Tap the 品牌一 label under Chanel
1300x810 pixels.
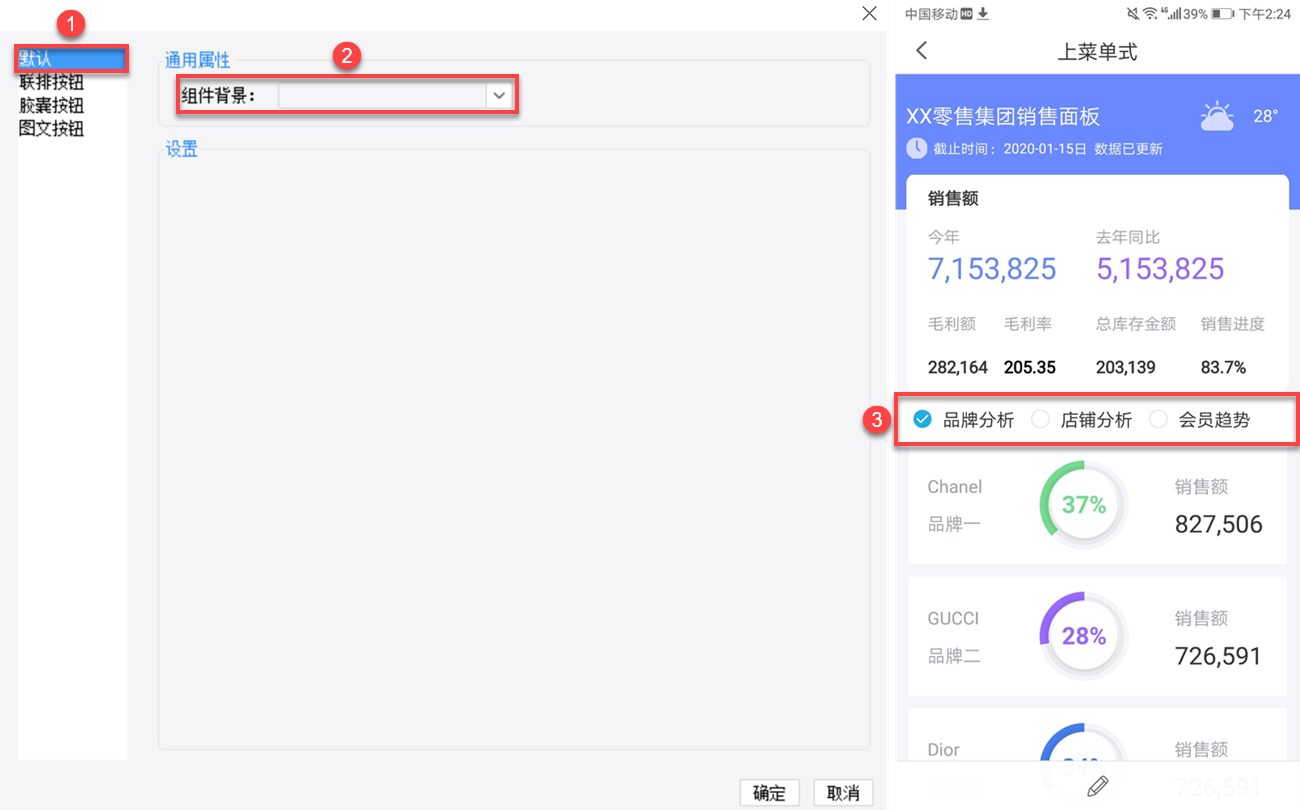point(954,524)
